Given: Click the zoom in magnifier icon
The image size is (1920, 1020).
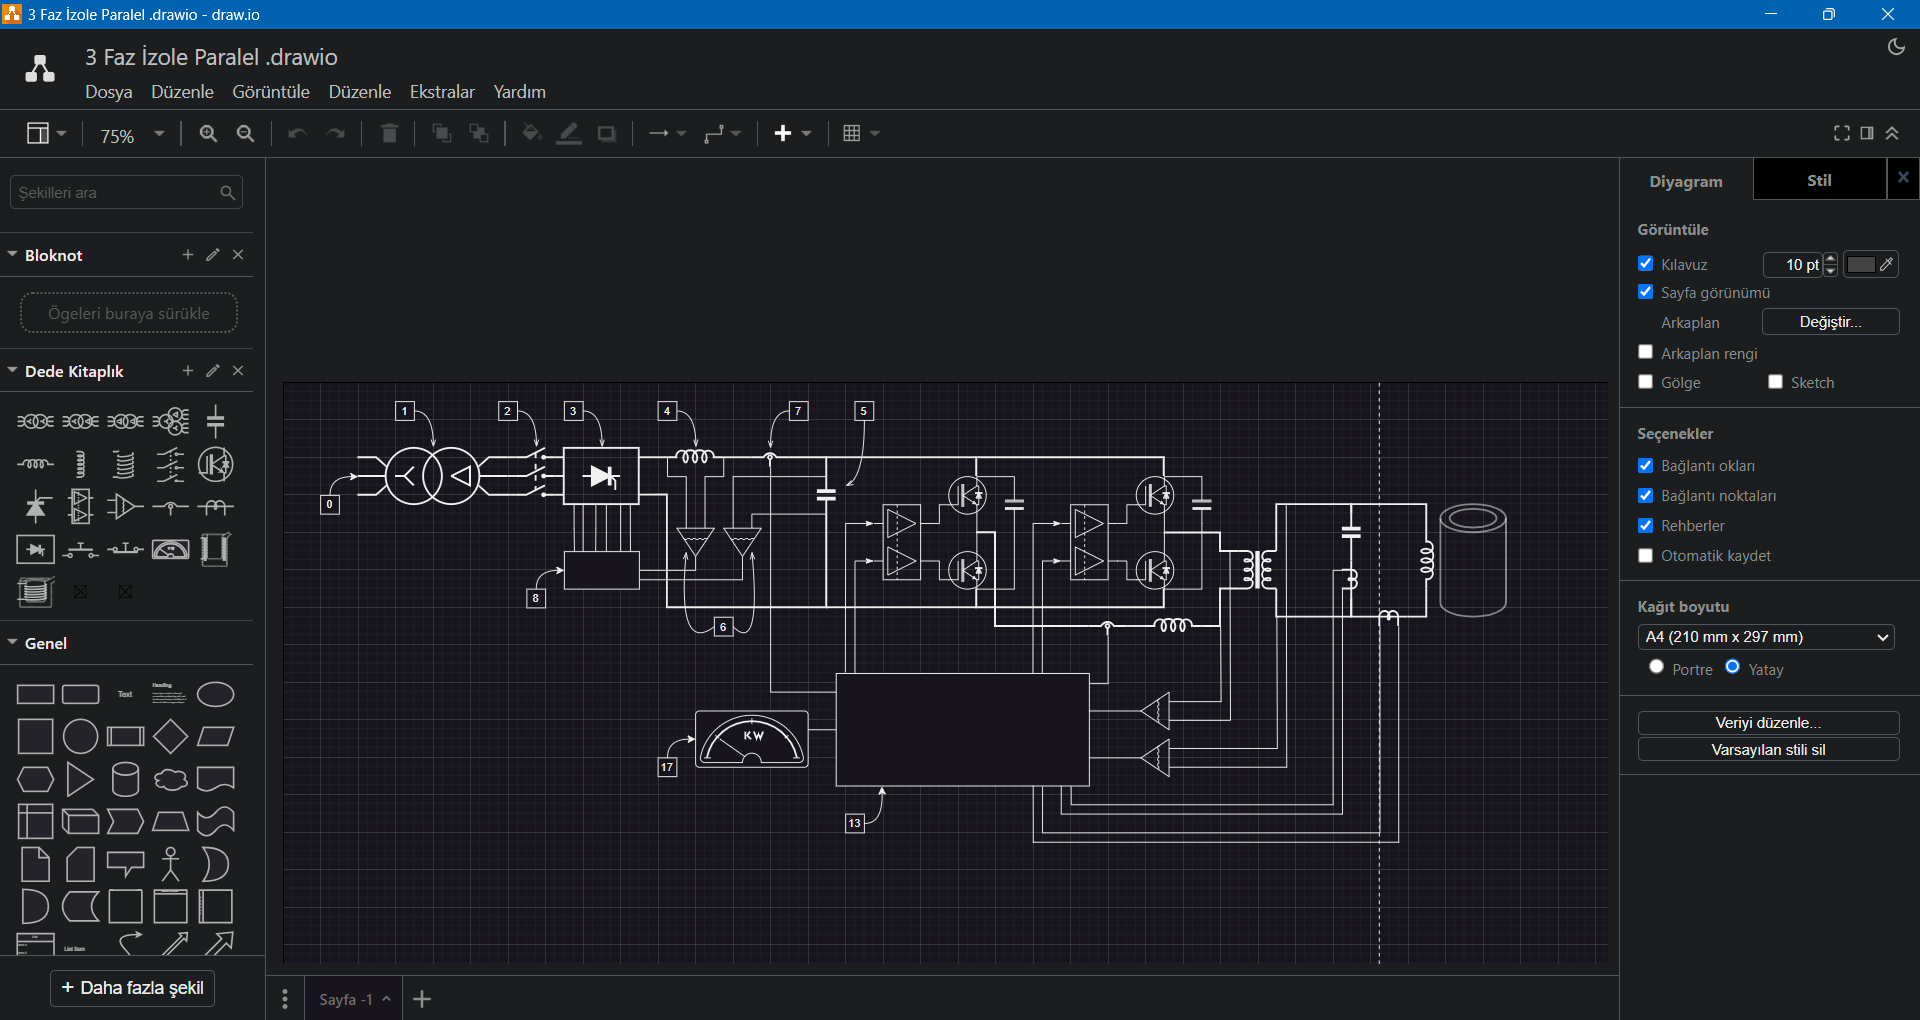Looking at the screenshot, I should (x=208, y=134).
